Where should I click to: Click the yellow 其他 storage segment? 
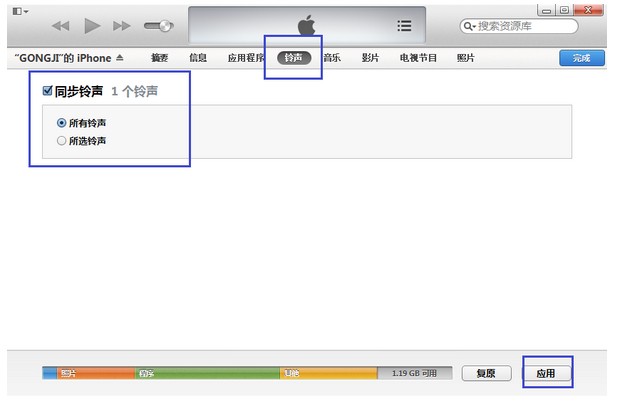329,373
